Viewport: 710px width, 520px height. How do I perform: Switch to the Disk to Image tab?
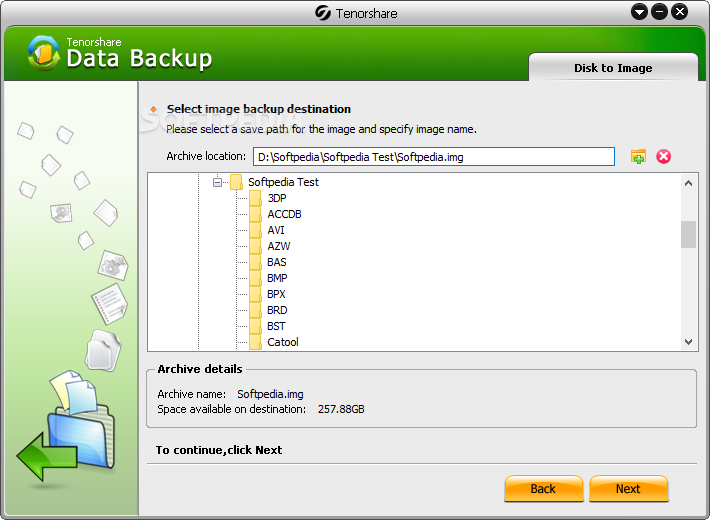click(x=613, y=68)
